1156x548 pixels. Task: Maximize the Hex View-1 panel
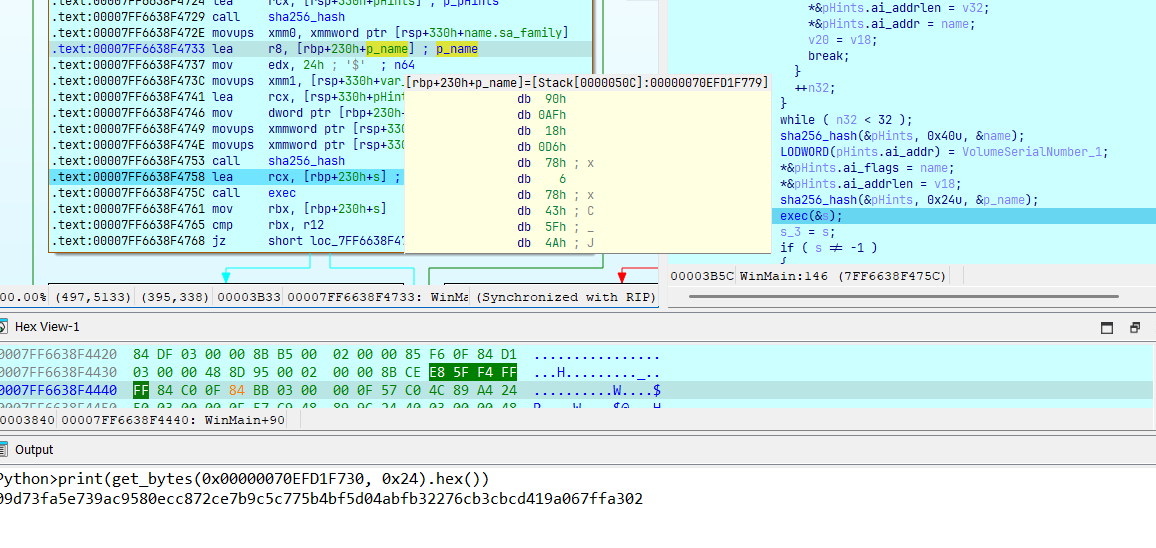(x=1107, y=327)
